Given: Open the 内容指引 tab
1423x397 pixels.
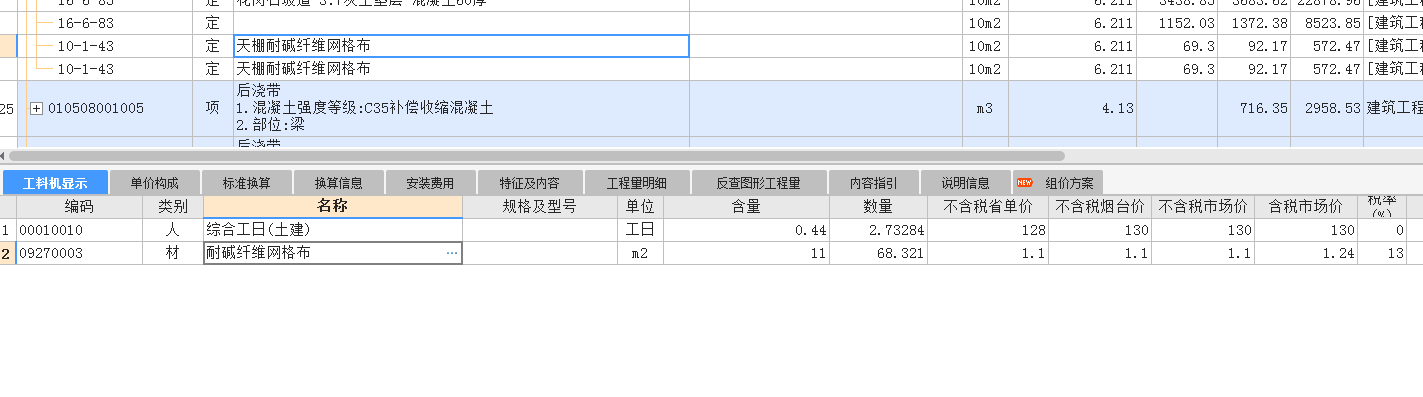Looking at the screenshot, I should point(873,183).
